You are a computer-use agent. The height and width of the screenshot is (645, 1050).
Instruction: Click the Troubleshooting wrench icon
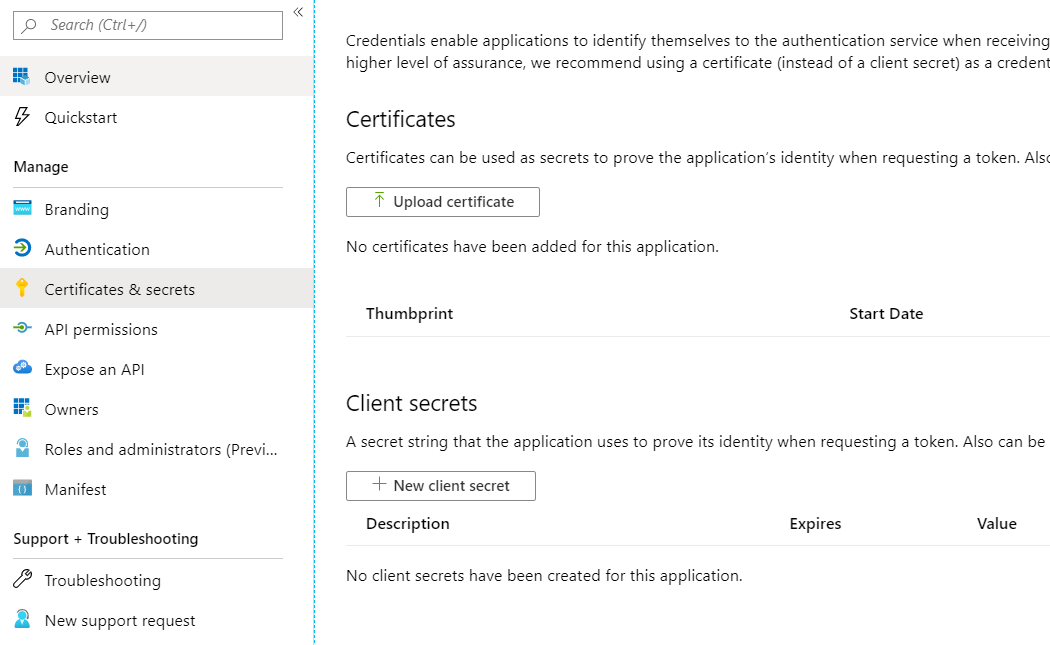tap(22, 580)
